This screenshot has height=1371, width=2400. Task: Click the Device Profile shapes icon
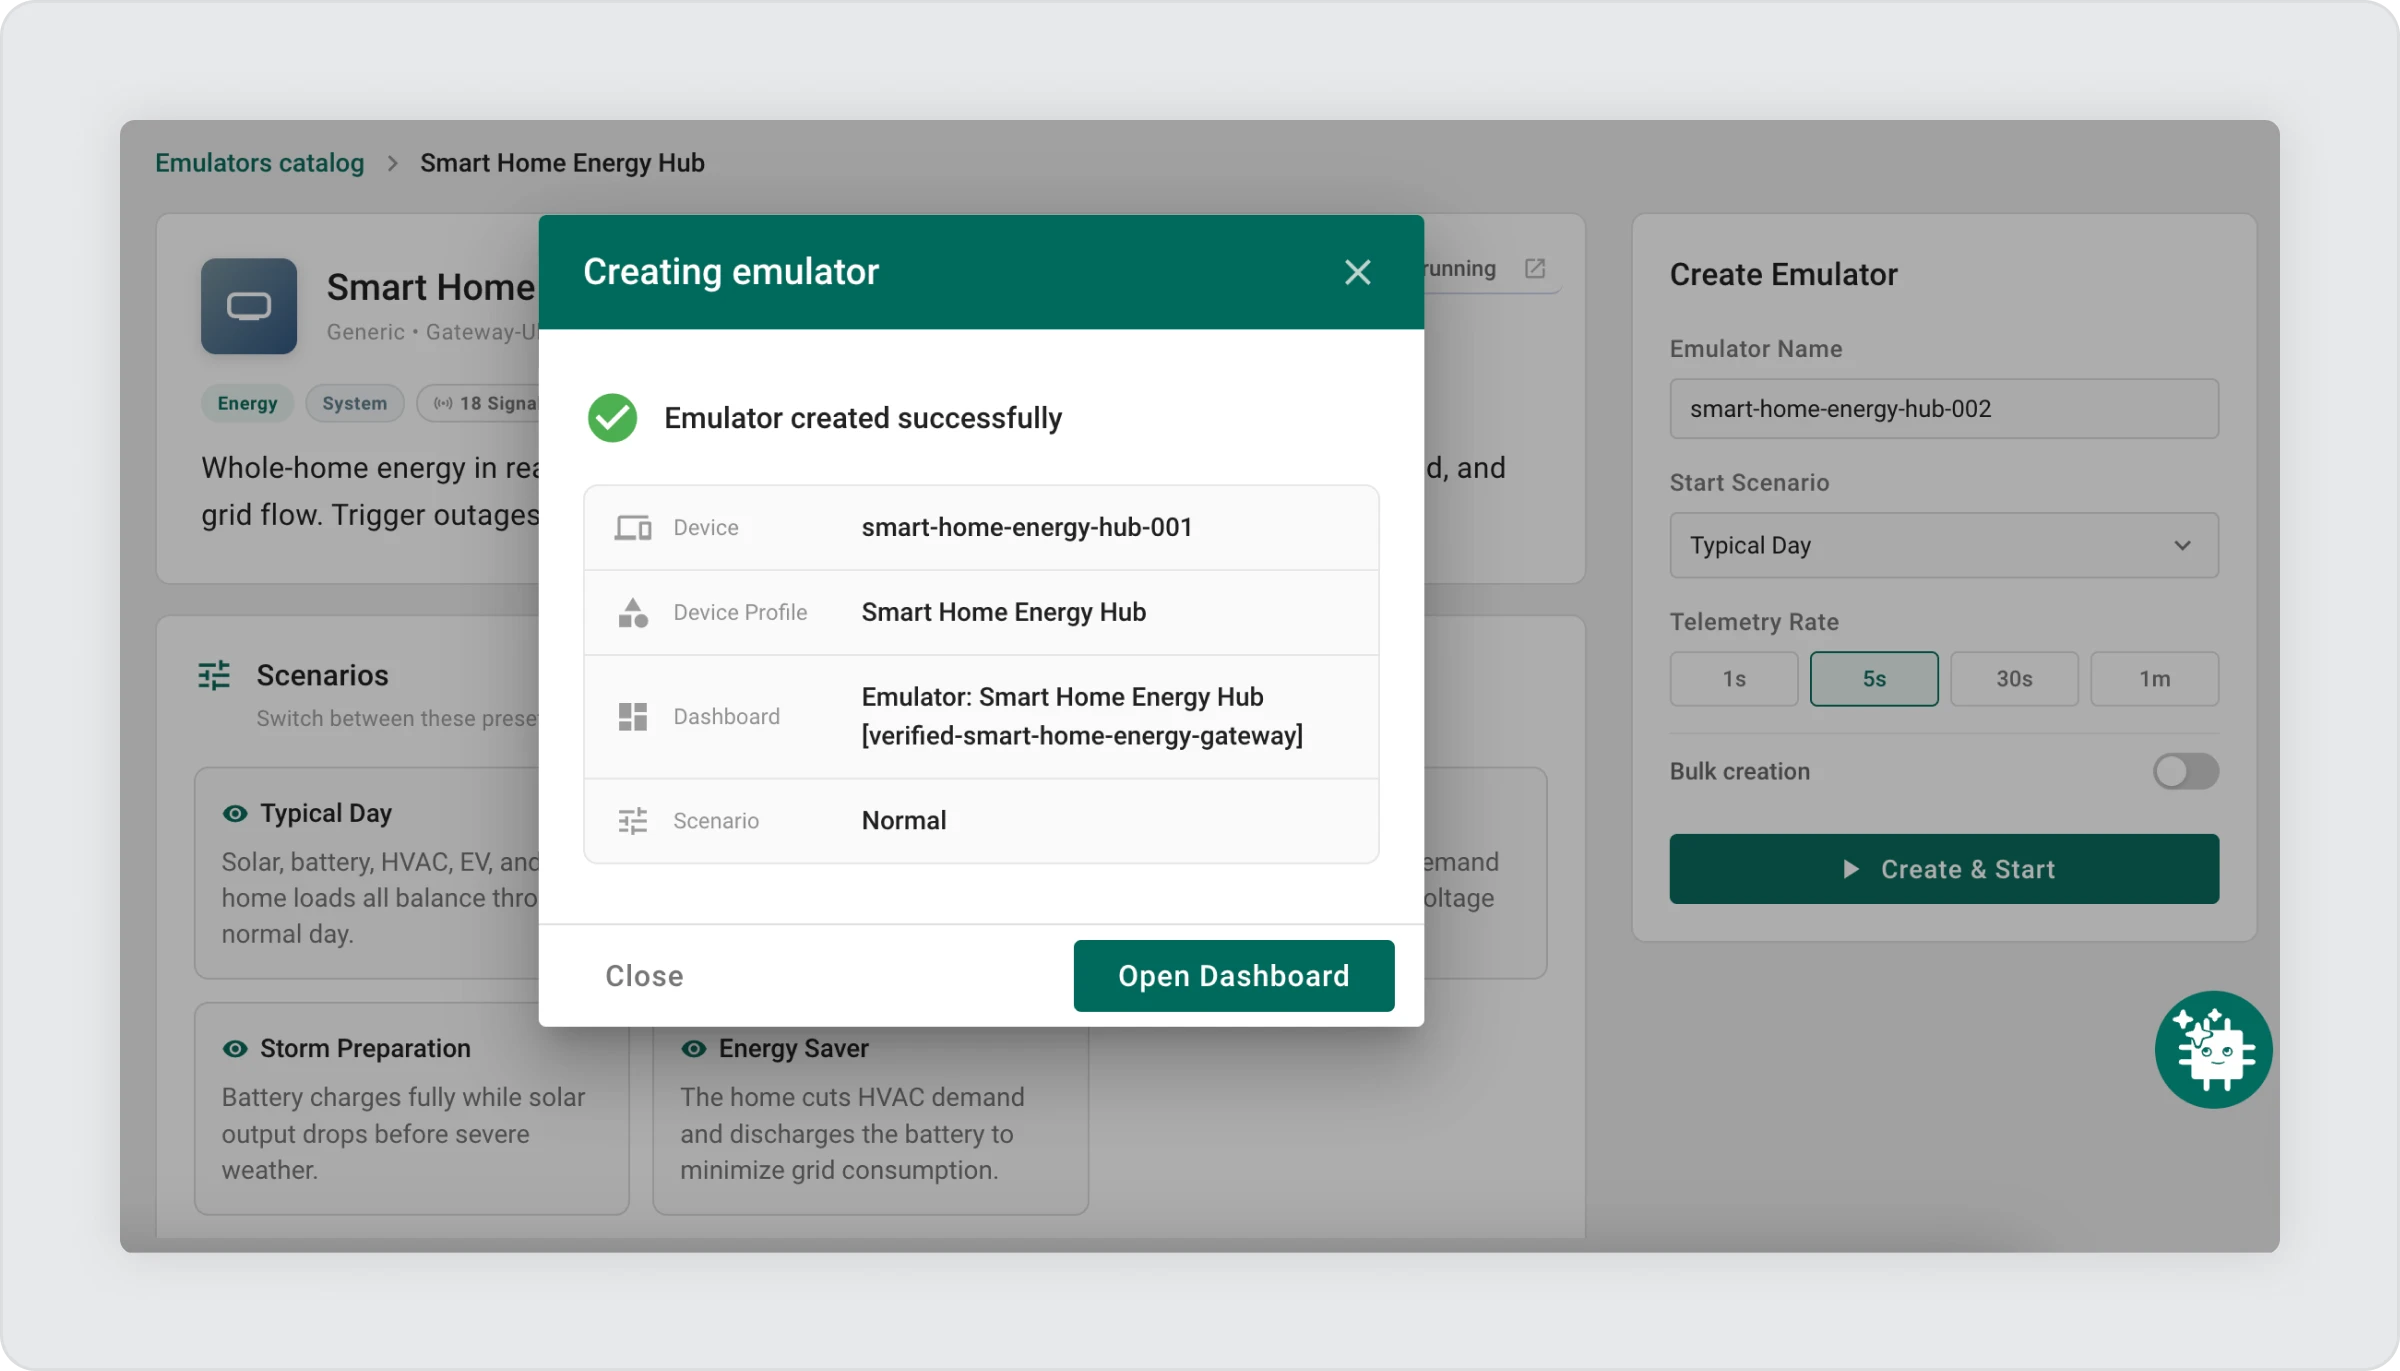632,612
